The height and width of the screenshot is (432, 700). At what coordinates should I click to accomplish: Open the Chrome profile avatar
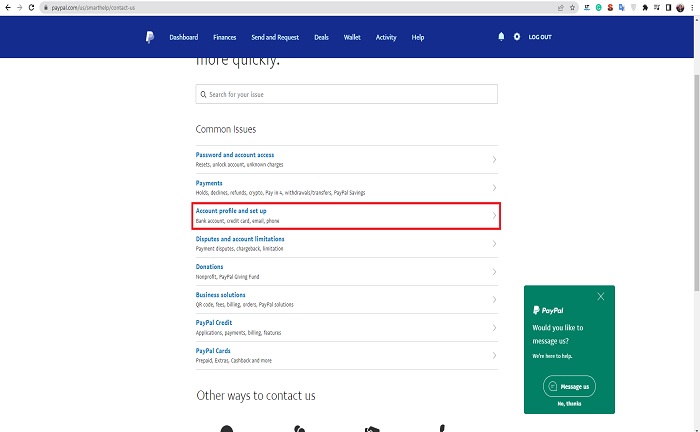coord(680,8)
